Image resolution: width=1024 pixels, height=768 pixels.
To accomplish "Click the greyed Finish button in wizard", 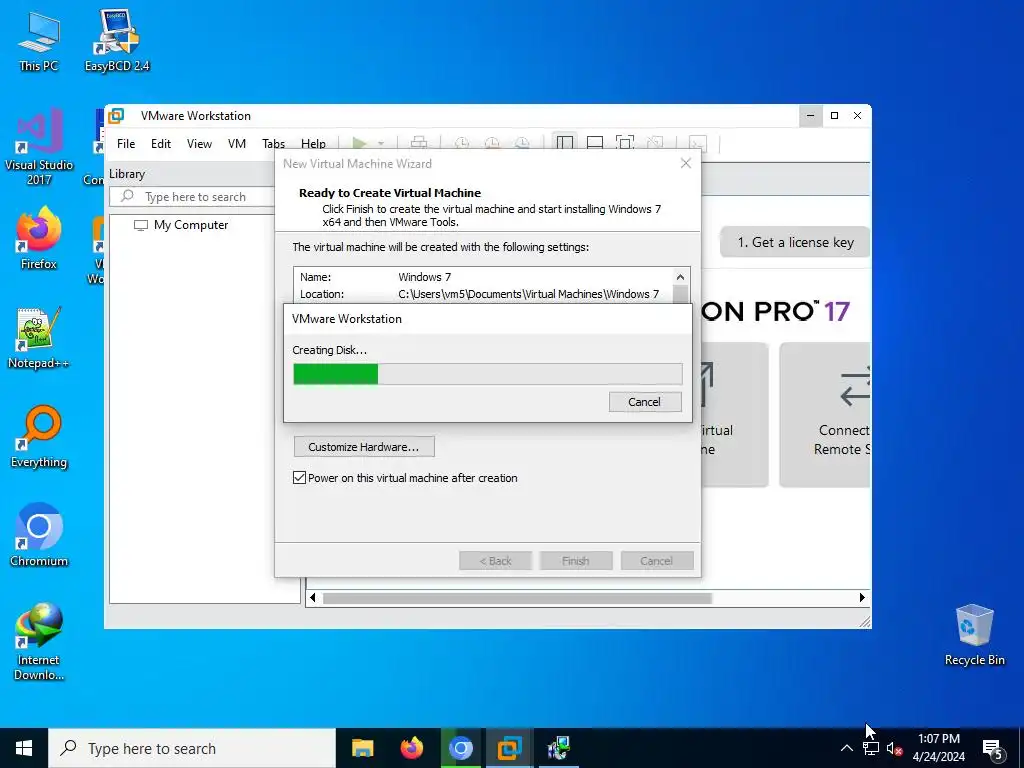I will pyautogui.click(x=575, y=561).
